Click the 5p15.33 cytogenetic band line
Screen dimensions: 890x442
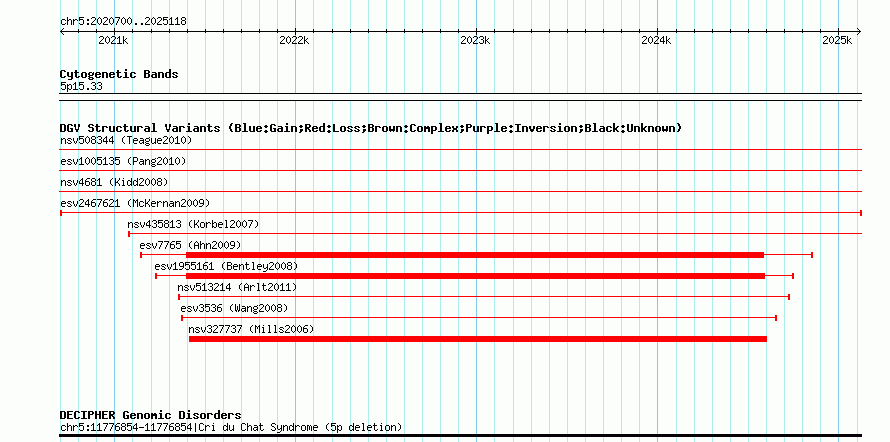[x=461, y=97]
